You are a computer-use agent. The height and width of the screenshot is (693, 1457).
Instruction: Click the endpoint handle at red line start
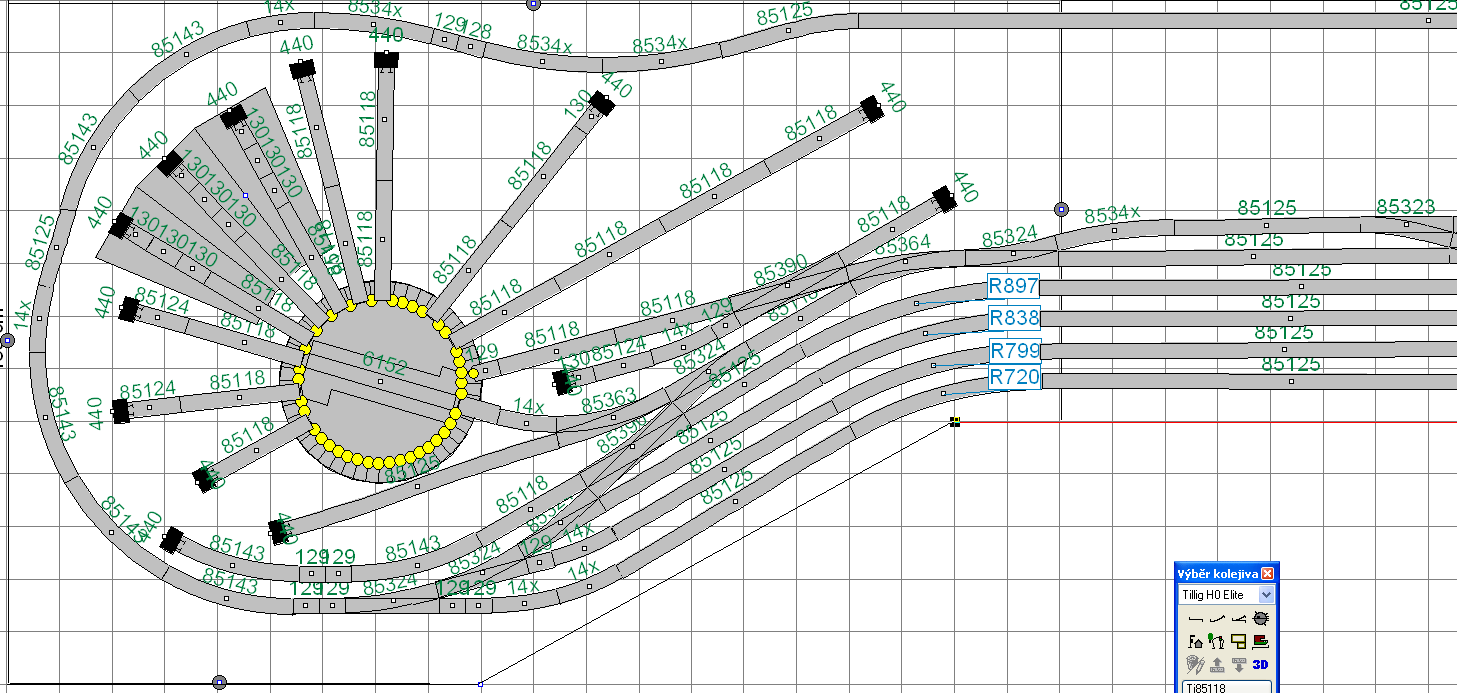[955, 422]
